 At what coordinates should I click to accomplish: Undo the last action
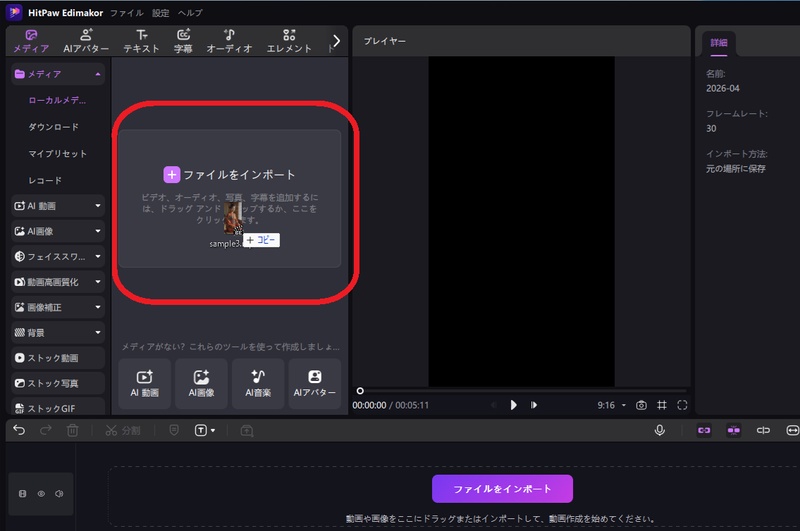(19, 431)
